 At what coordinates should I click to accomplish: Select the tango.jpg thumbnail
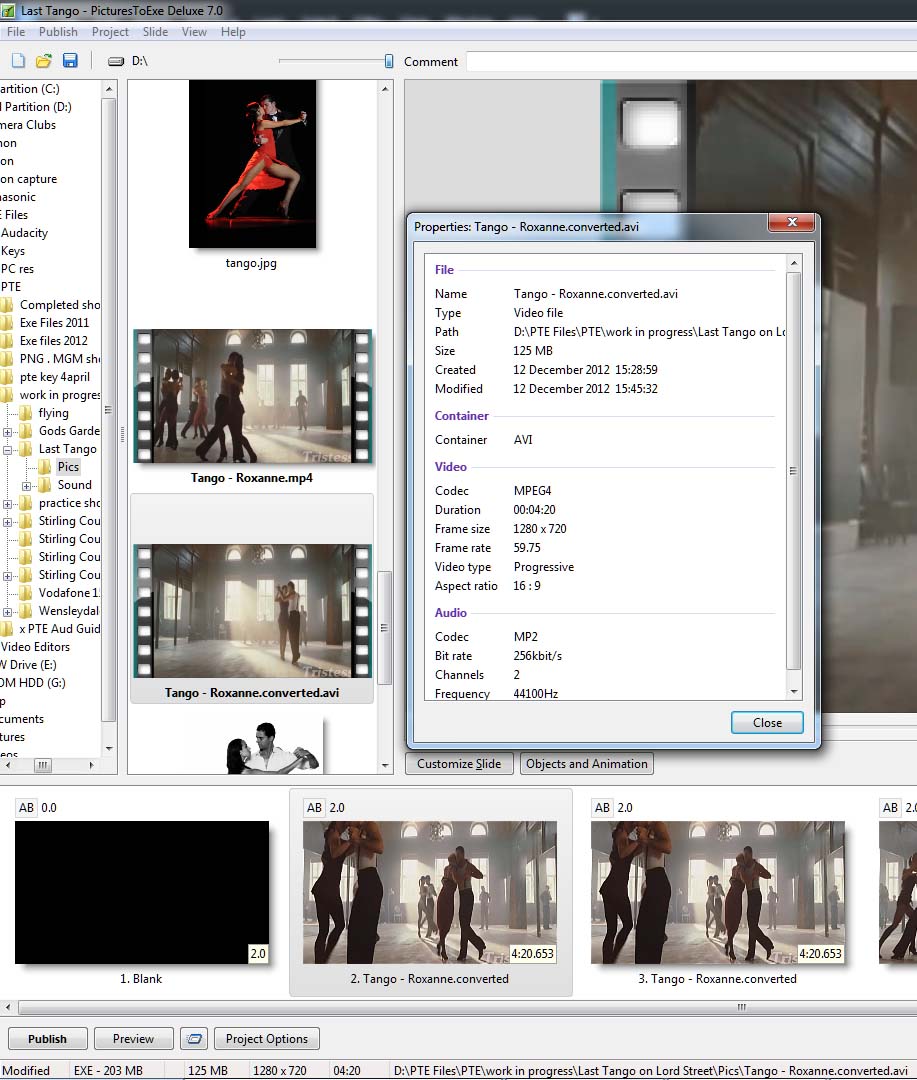[252, 164]
